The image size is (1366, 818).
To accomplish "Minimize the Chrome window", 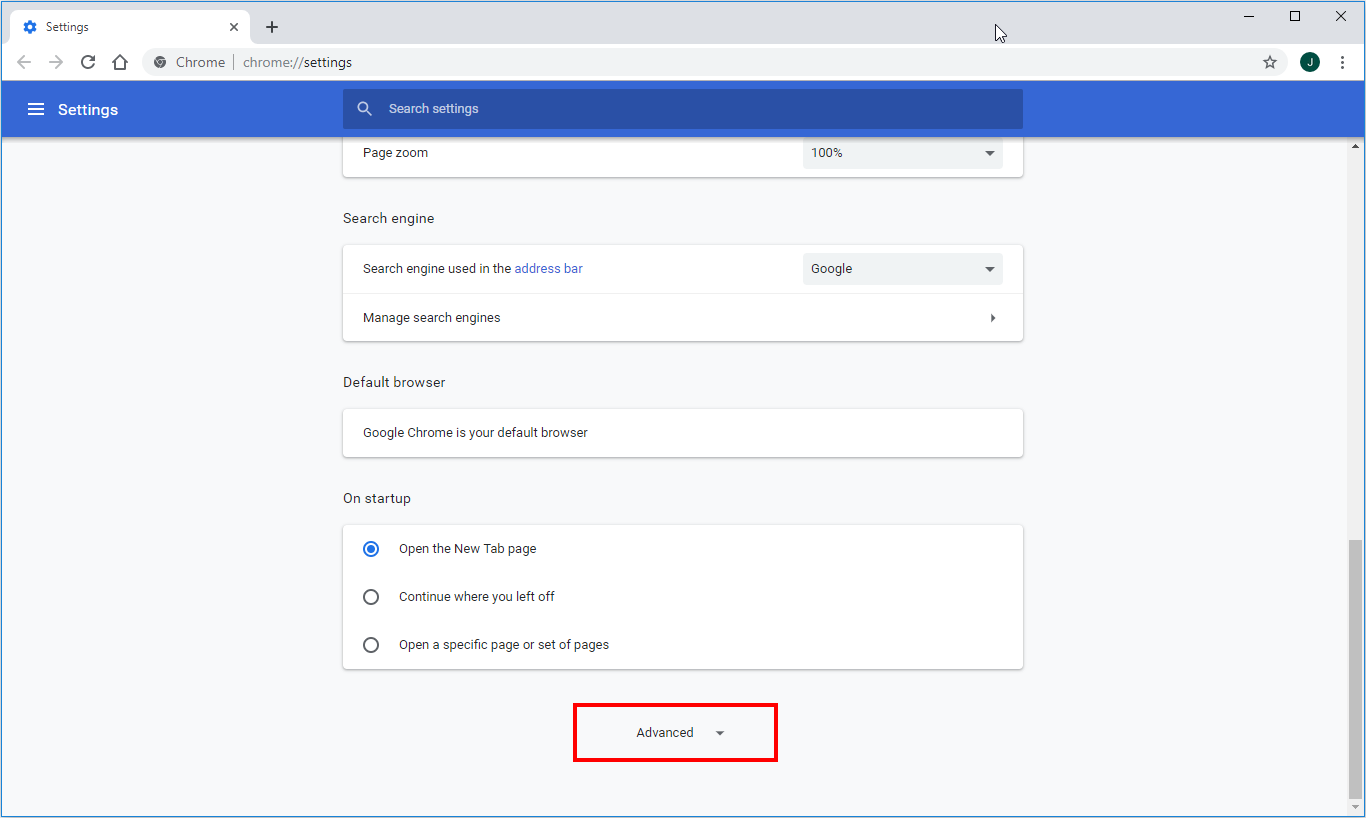I will [x=1249, y=16].
